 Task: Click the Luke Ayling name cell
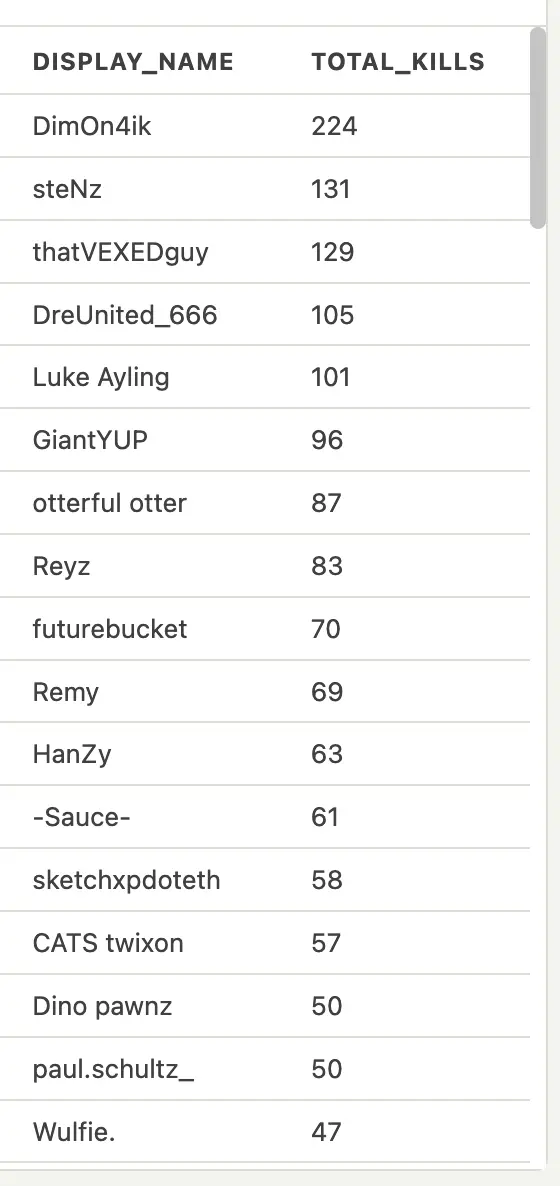[x=101, y=377]
